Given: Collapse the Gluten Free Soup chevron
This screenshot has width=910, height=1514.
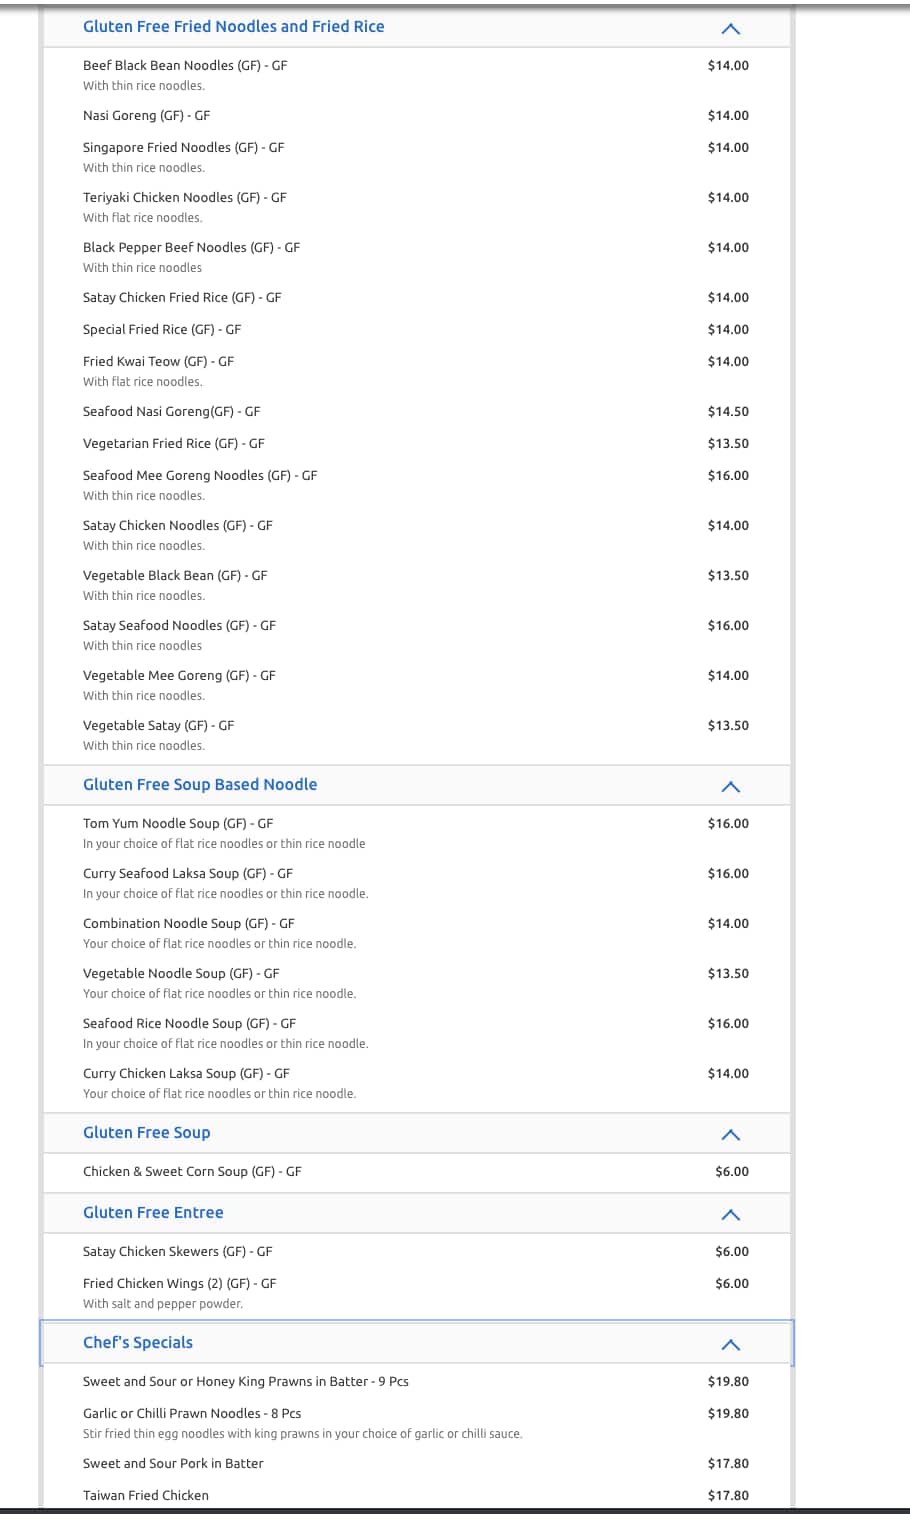Looking at the screenshot, I should (730, 1135).
